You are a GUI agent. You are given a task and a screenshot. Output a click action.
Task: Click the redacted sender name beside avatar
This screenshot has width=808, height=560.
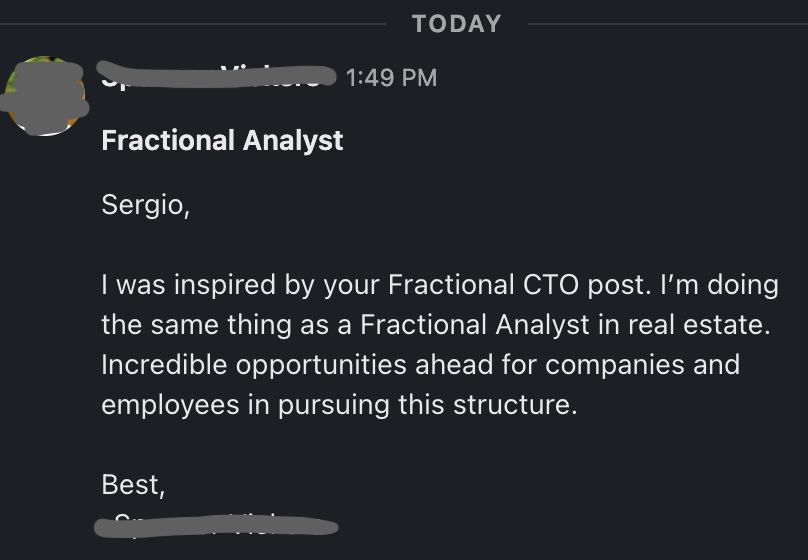[x=216, y=76]
